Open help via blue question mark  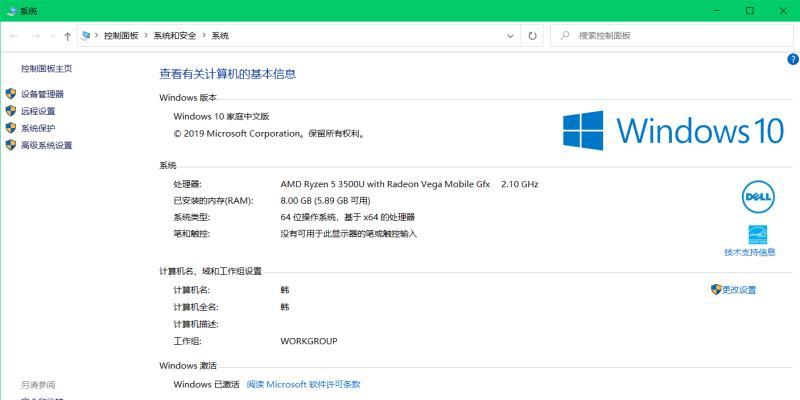pos(793,59)
